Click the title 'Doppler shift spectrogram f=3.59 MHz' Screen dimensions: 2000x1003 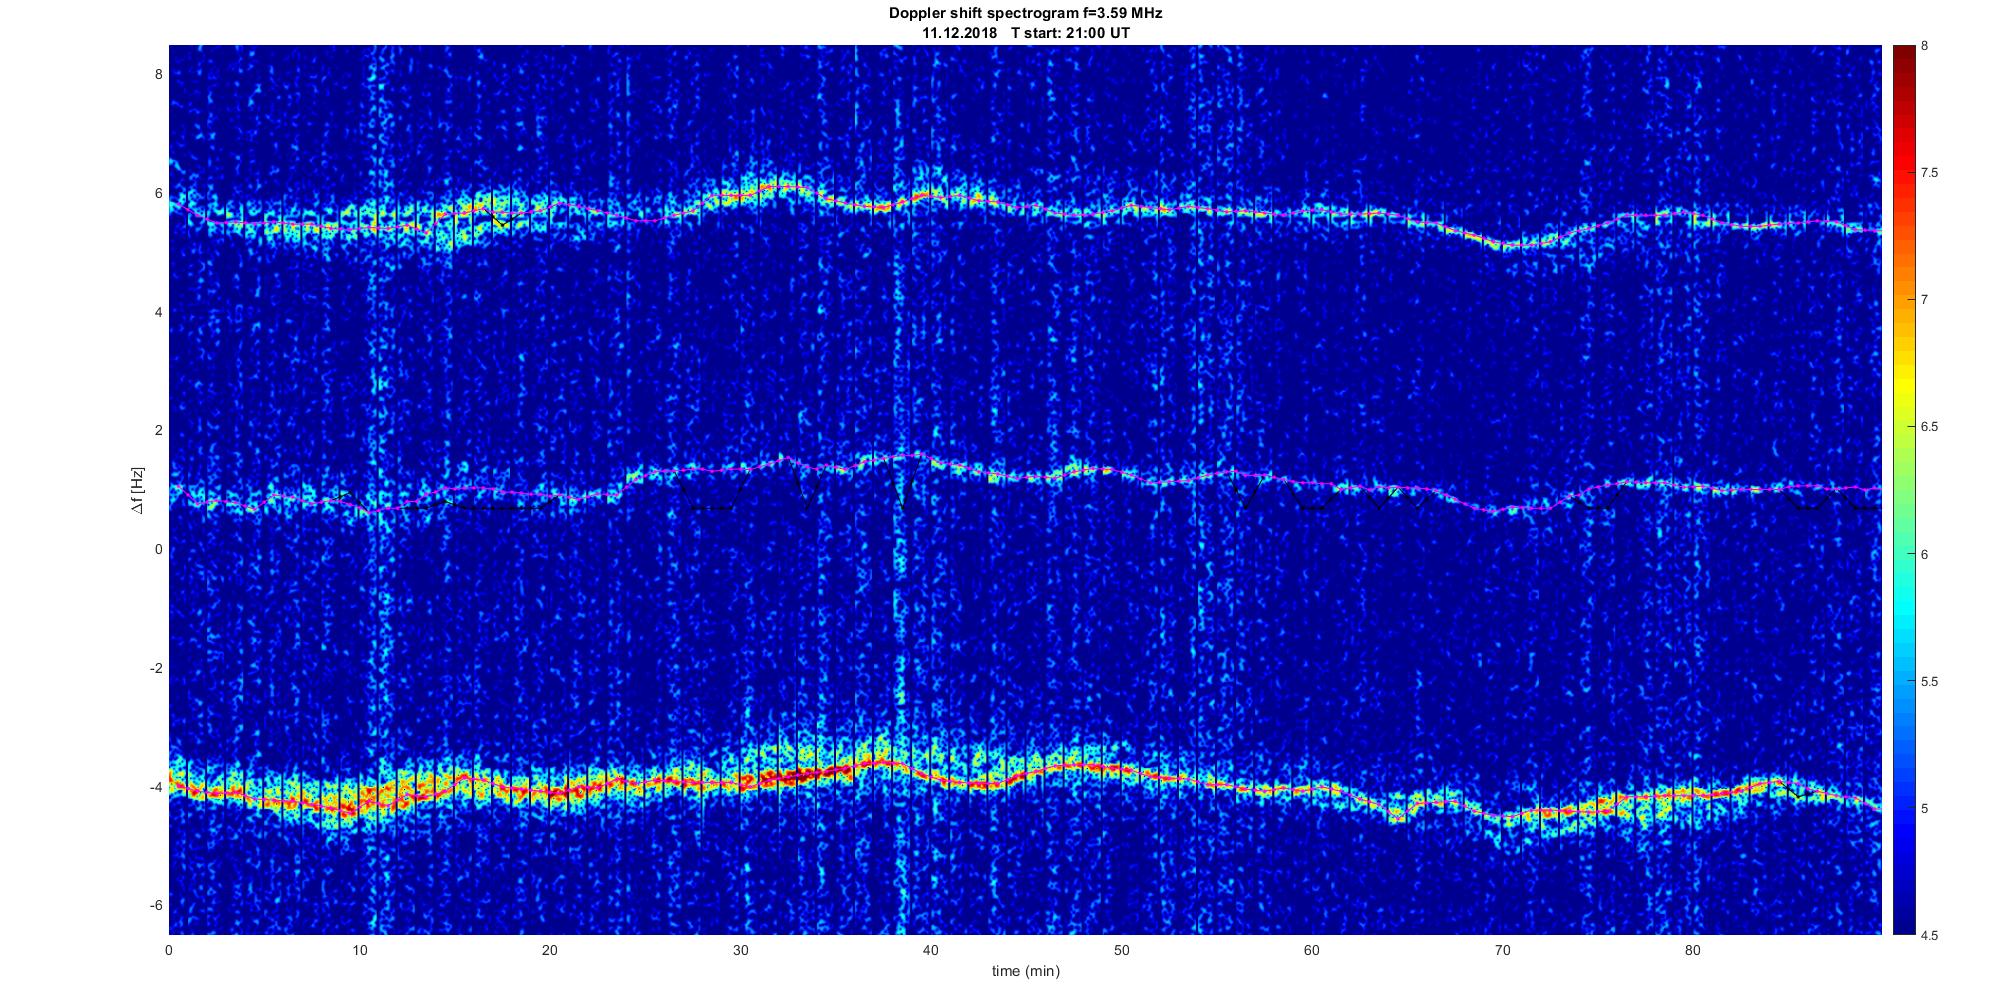pos(1025,14)
